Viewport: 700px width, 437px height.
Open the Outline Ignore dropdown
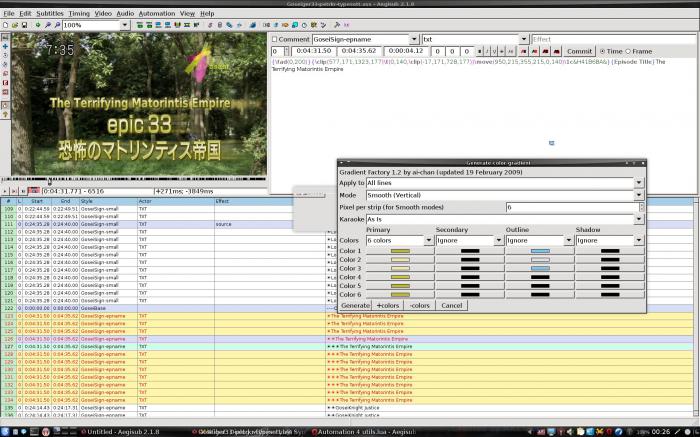(x=569, y=240)
